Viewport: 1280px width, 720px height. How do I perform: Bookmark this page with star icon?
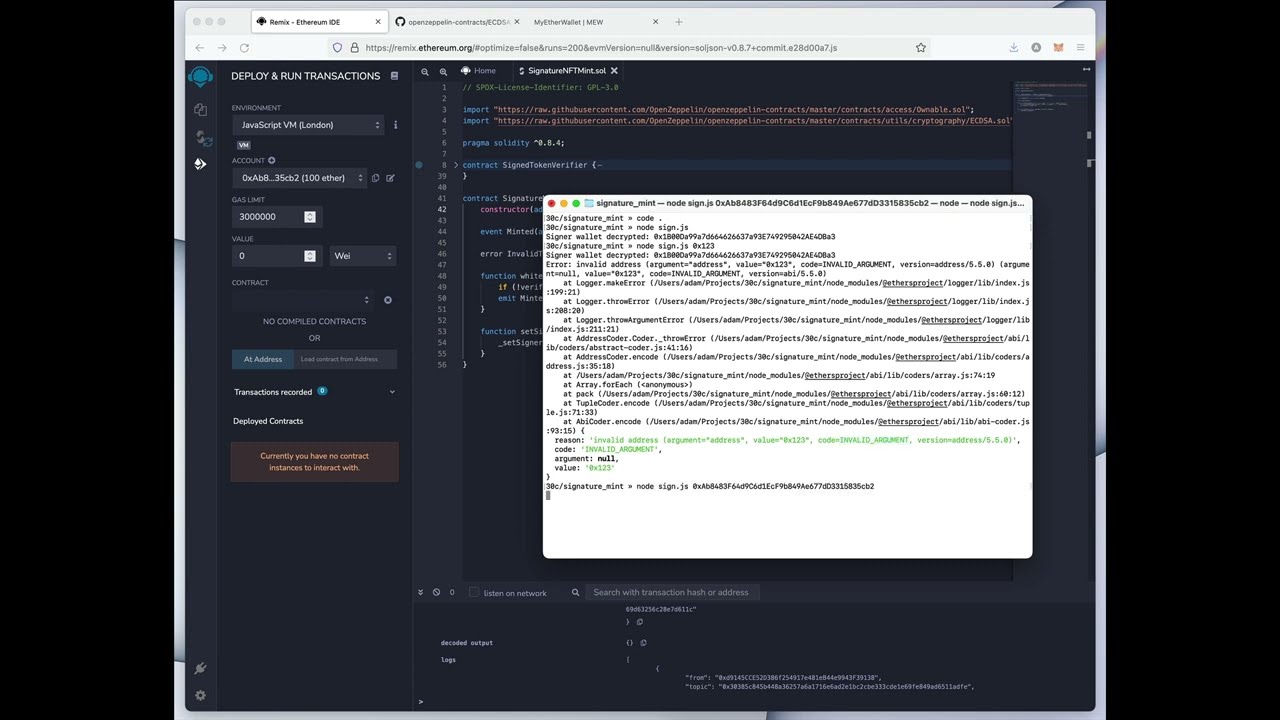pos(921,48)
